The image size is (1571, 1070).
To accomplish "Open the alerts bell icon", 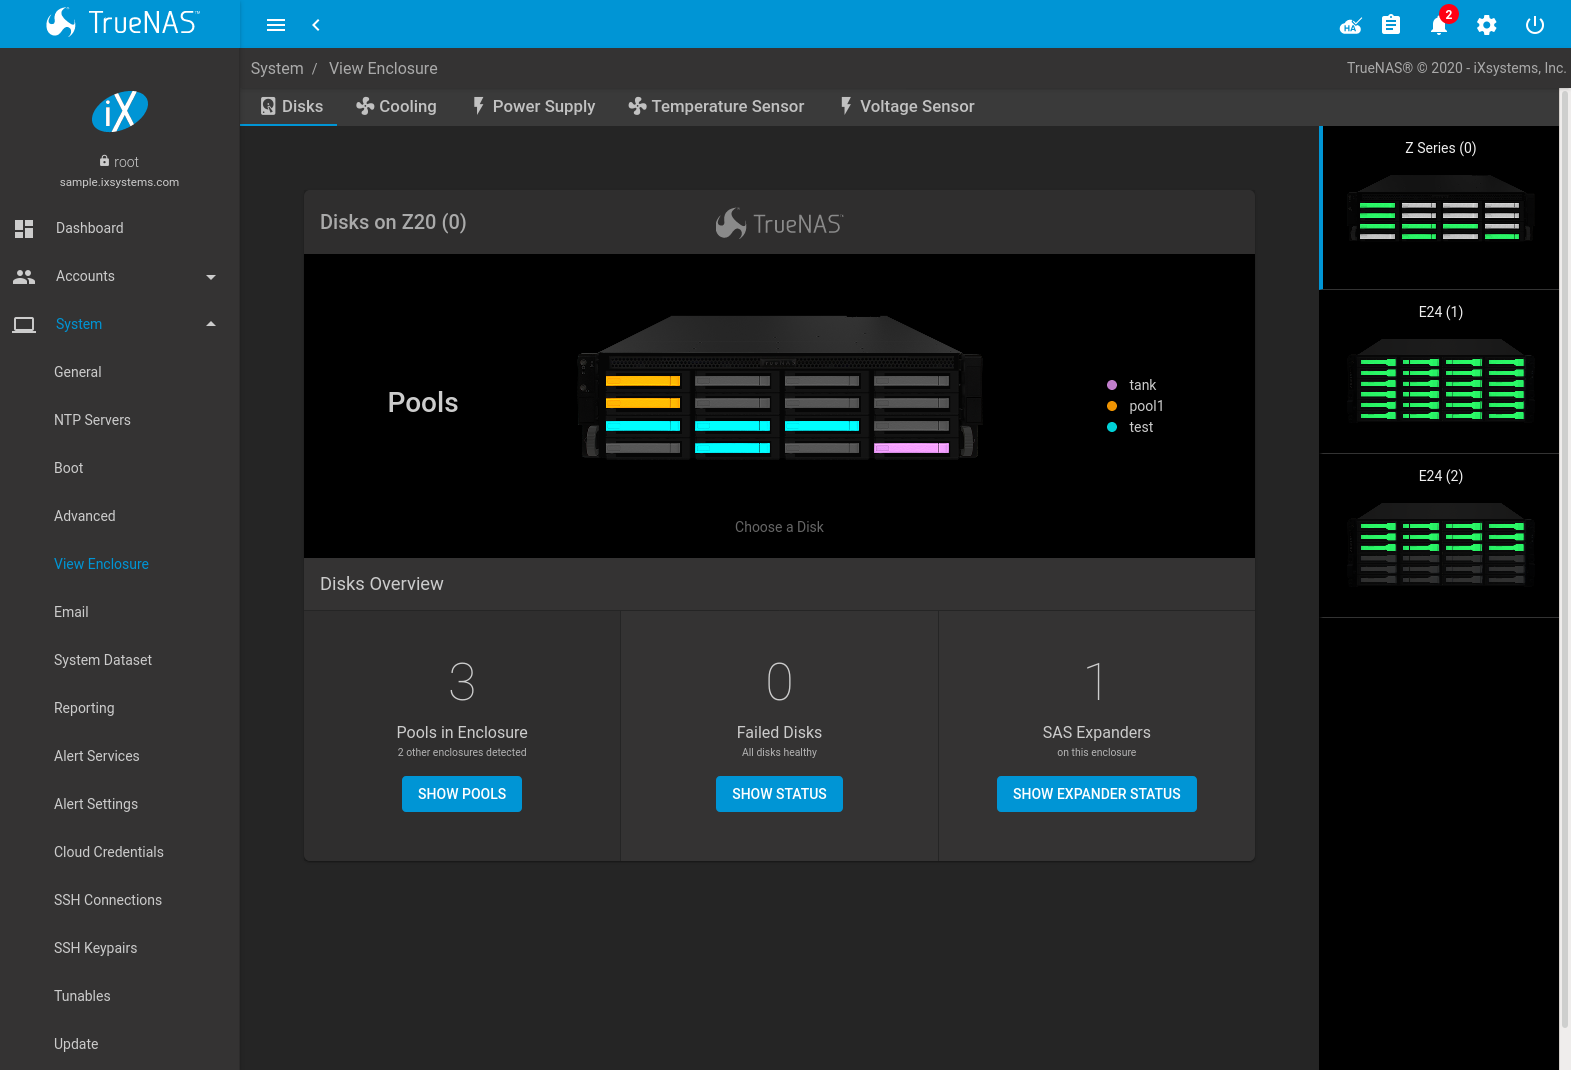I will click(1439, 25).
